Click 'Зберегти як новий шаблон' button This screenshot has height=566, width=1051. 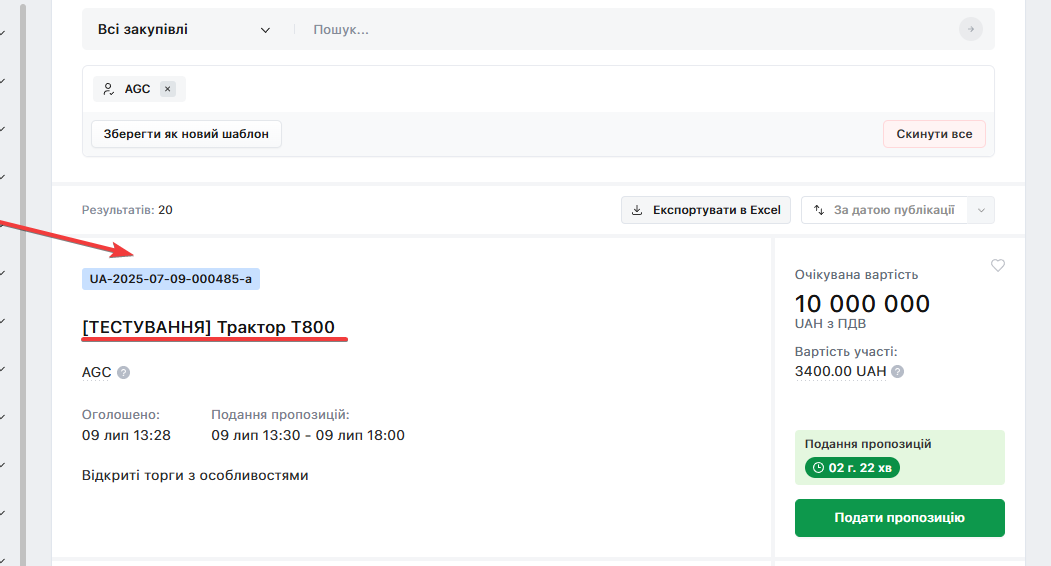click(x=186, y=134)
